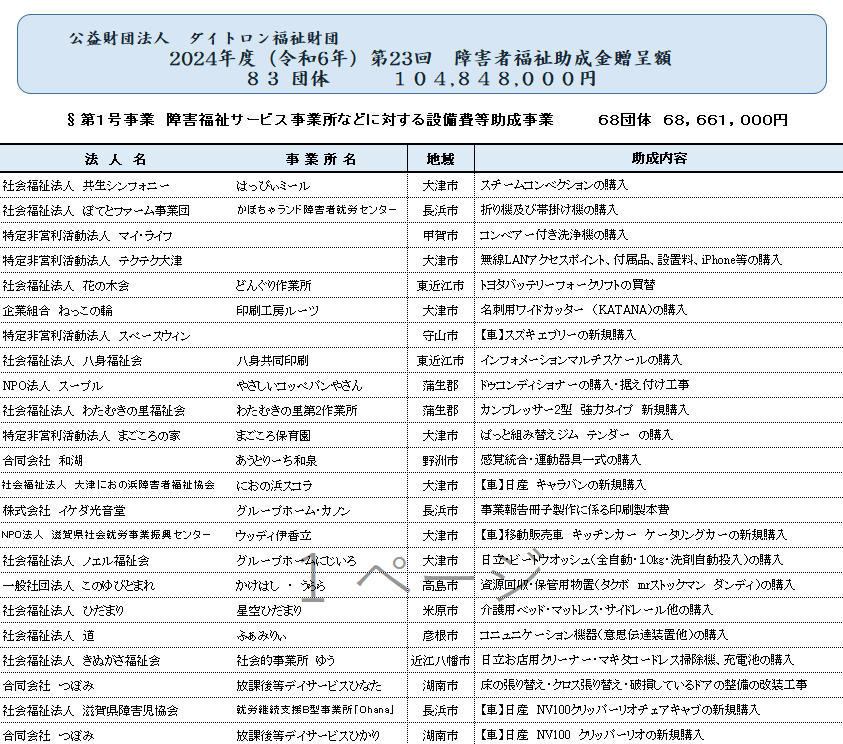843x744 pixels.
Task: Click 折り機及び帯掛け機の購入 text
Action: 549,210
